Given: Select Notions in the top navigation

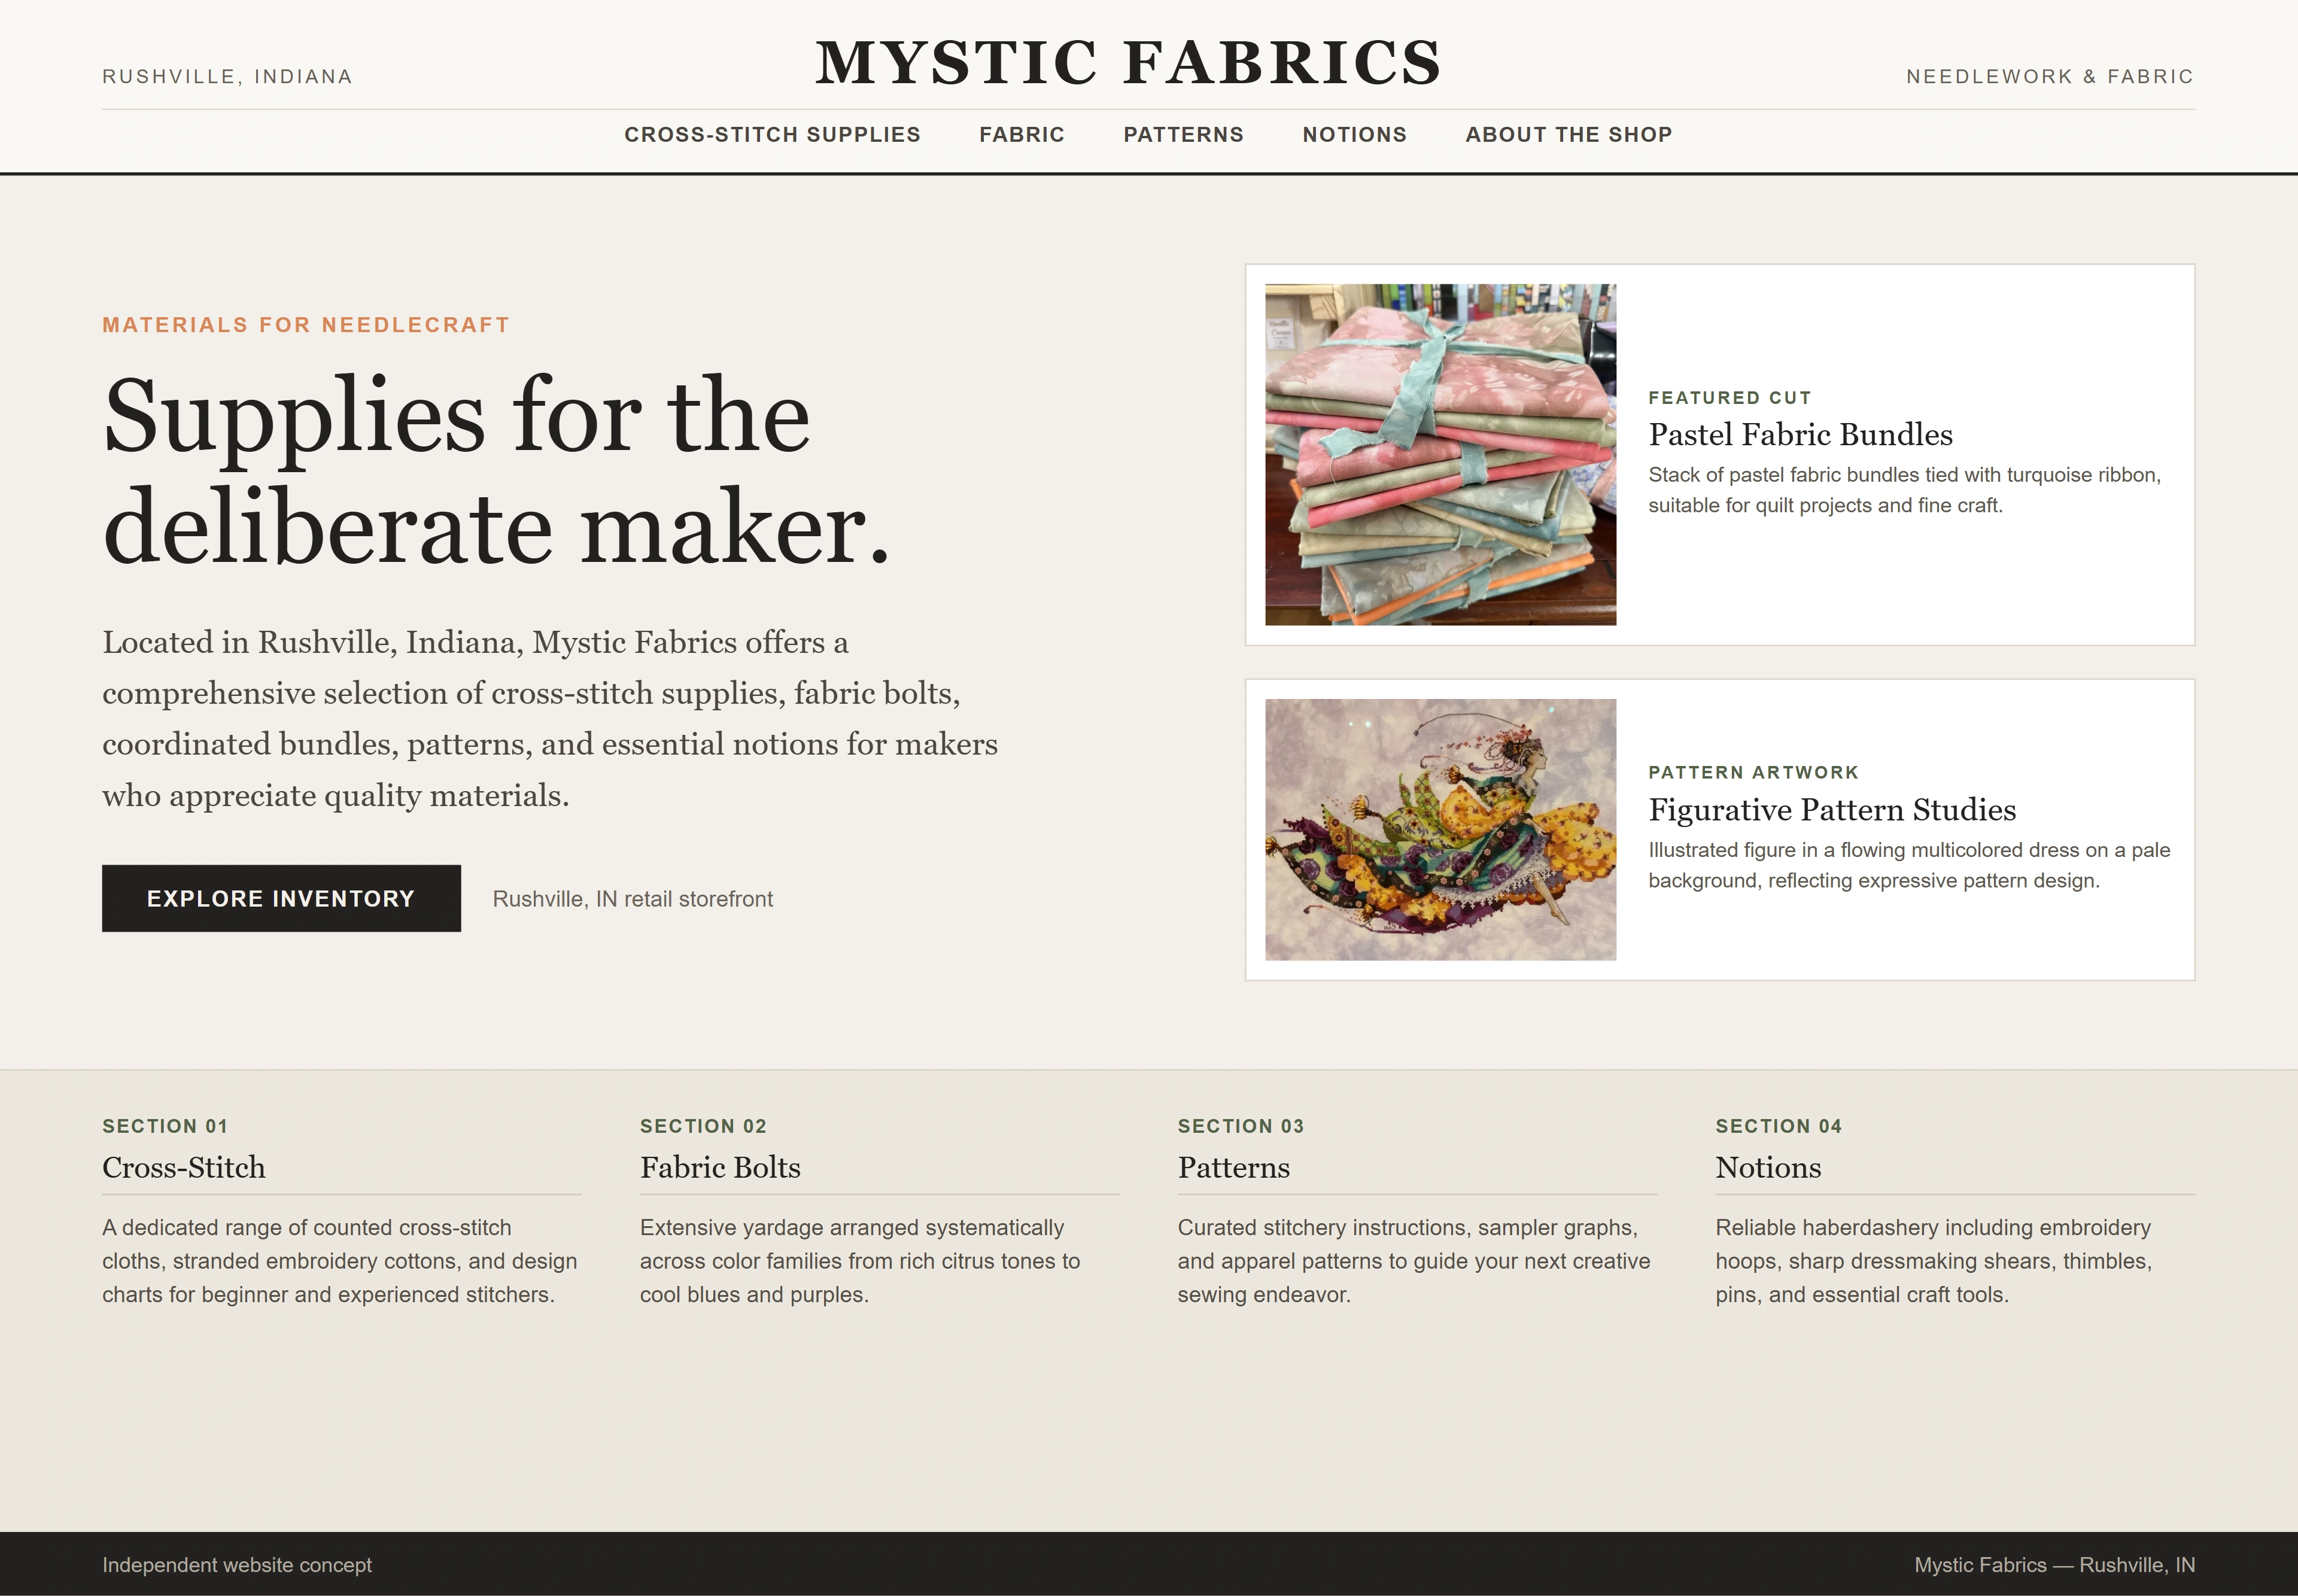Looking at the screenshot, I should point(1354,135).
